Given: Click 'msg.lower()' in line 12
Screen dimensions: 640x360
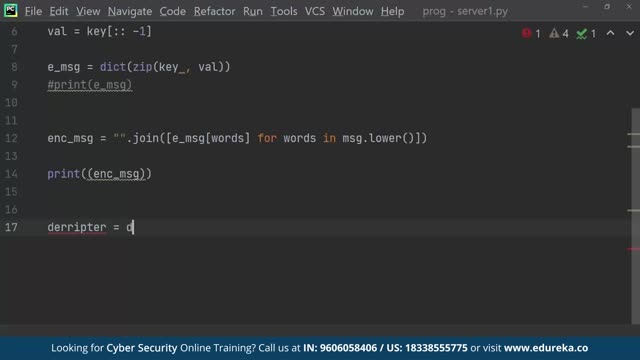Looking at the screenshot, I should point(378,138).
